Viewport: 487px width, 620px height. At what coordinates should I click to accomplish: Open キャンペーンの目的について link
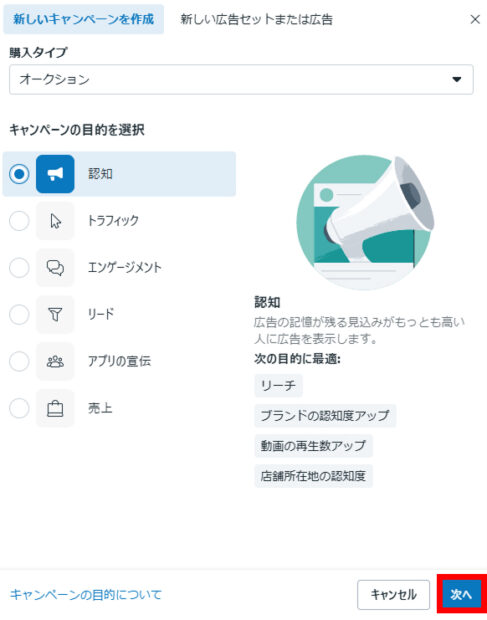(86, 595)
